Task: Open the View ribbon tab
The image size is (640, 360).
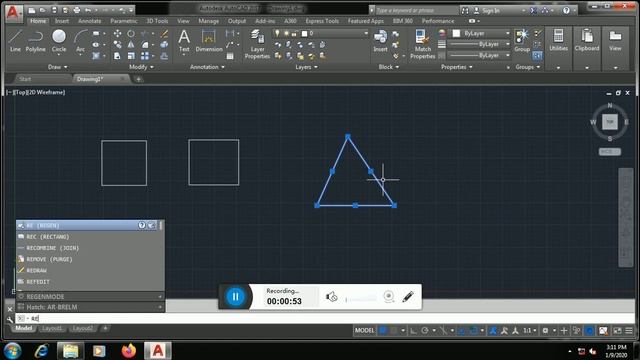Action: click(183, 21)
